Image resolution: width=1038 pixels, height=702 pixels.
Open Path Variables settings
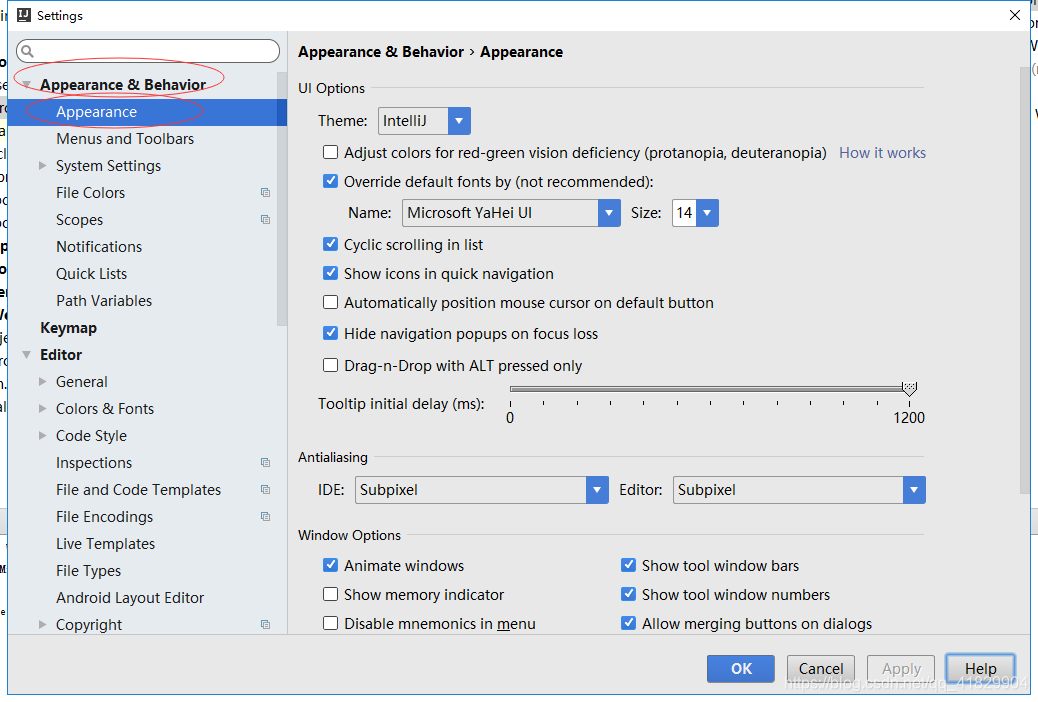pyautogui.click(x=104, y=301)
